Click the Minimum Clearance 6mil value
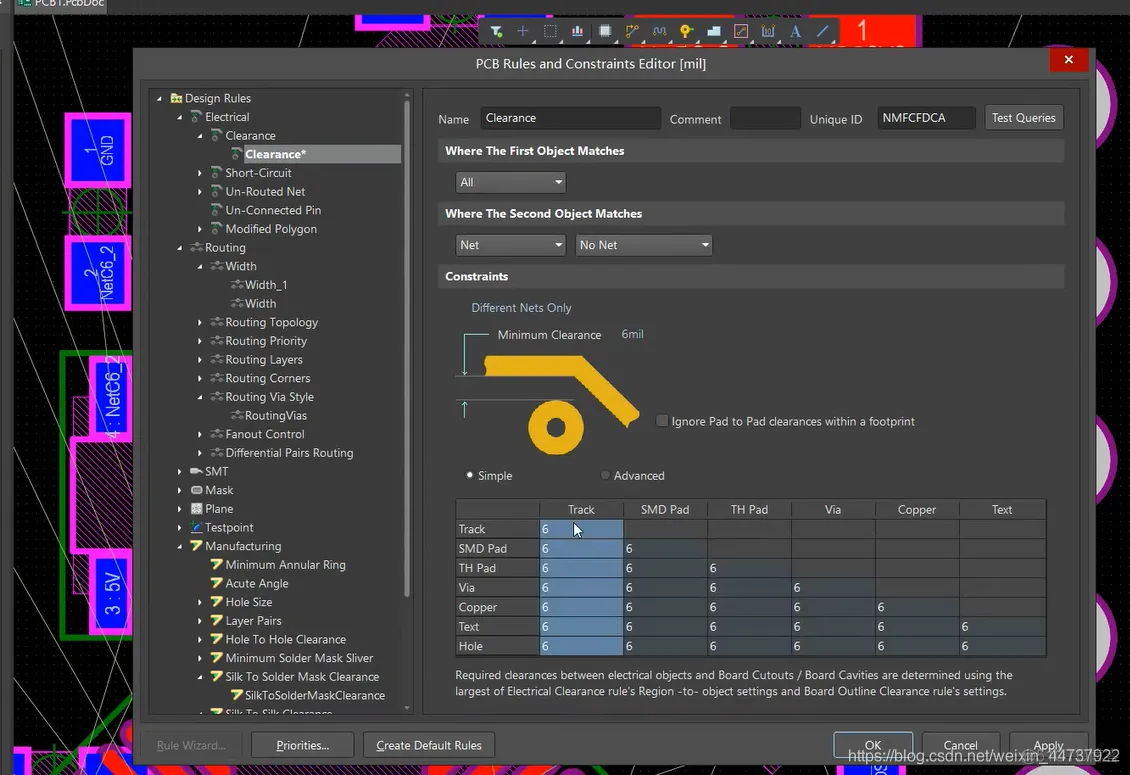This screenshot has width=1130, height=775. tap(632, 335)
